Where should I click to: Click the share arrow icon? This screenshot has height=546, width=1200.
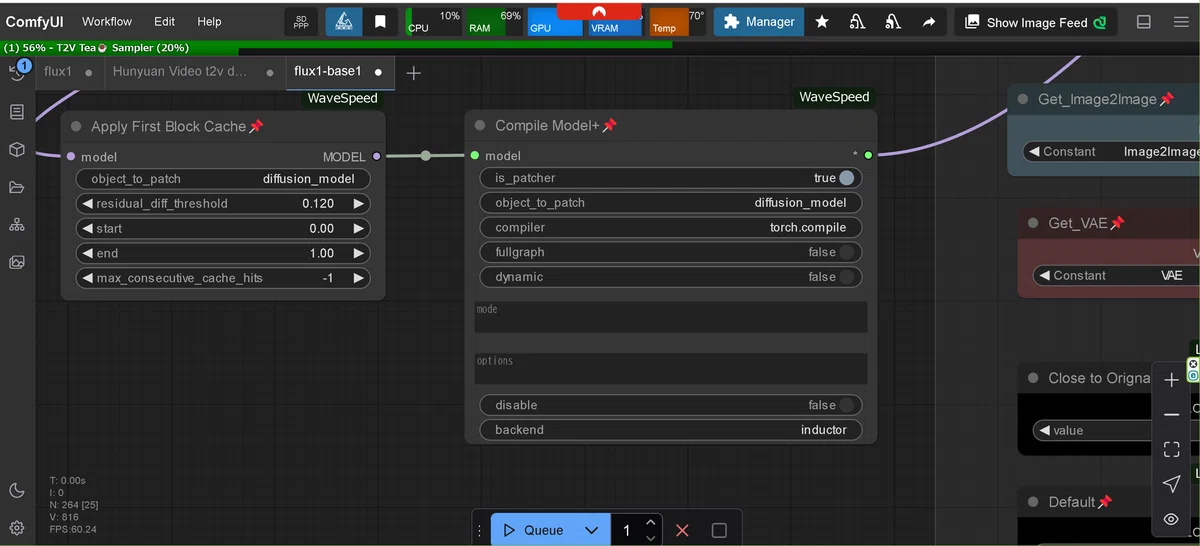tap(929, 21)
